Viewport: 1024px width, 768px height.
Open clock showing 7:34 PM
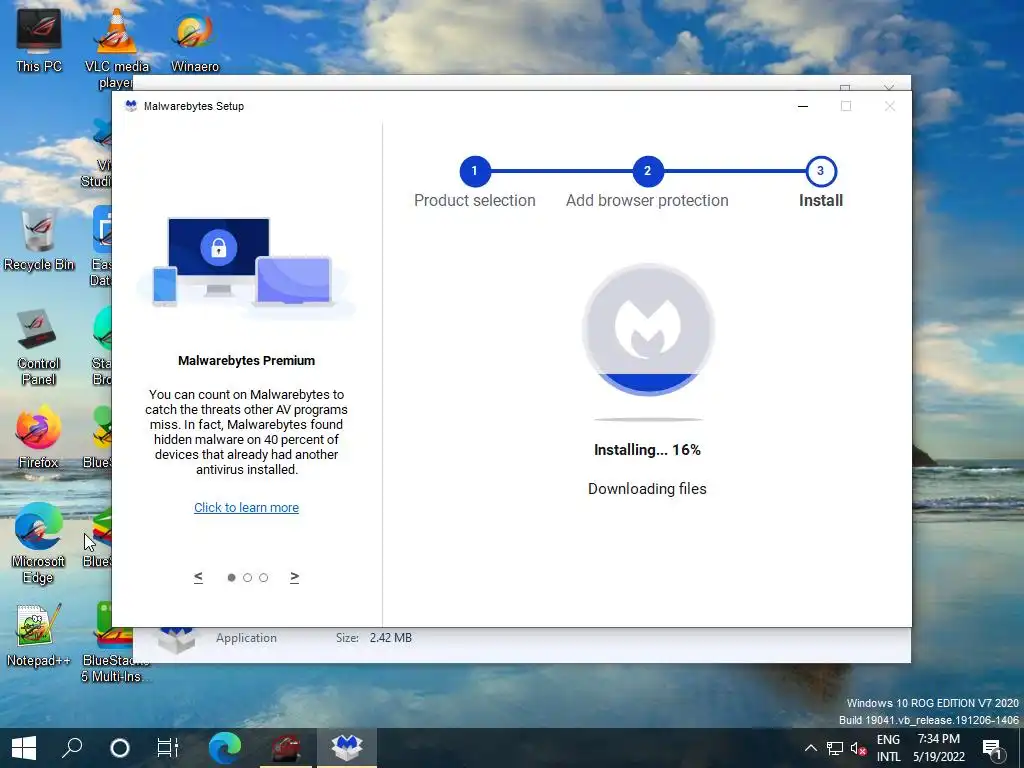tap(938, 748)
